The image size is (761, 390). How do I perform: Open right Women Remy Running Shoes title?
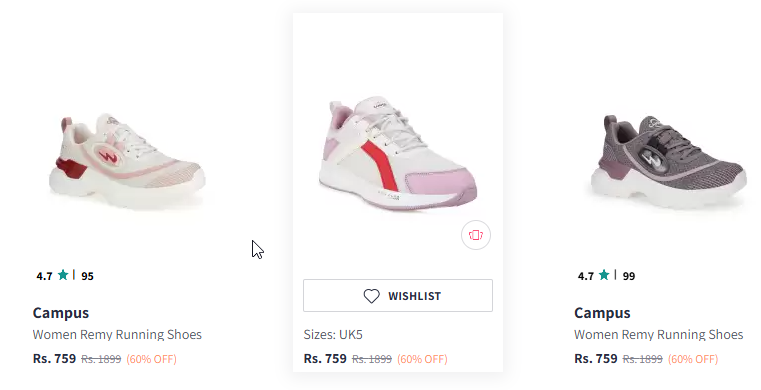pos(659,335)
